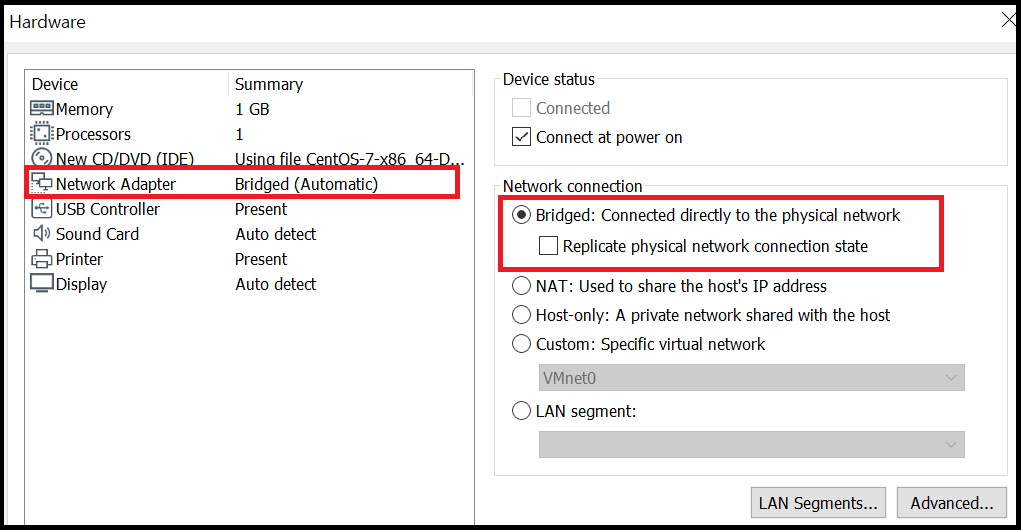Select NAT network connection option
Viewport: 1021px width, 530px height.
[x=521, y=286]
